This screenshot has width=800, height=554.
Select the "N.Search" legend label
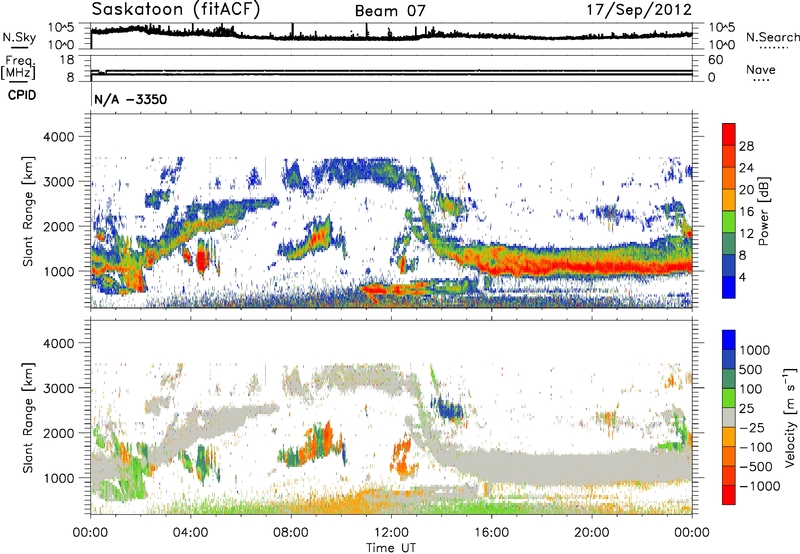[773, 37]
